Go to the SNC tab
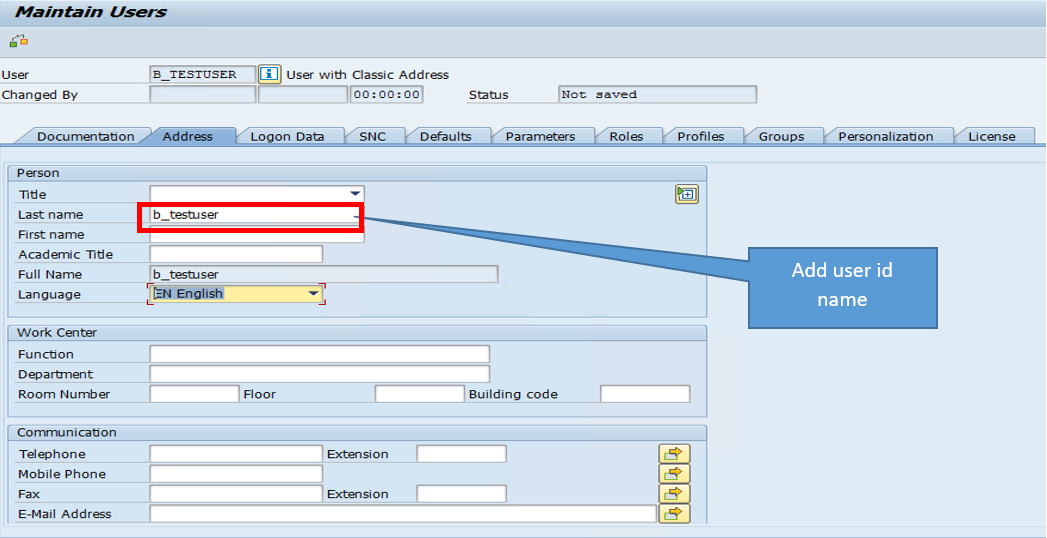 [372, 136]
